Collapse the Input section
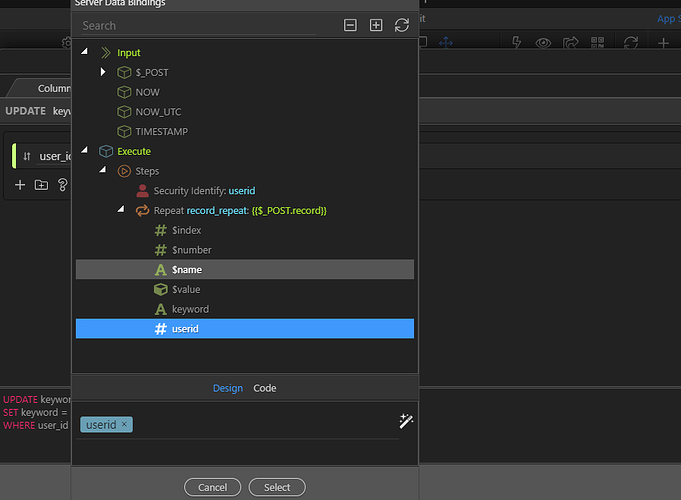Screen dimensions: 681x500 tap(86, 52)
